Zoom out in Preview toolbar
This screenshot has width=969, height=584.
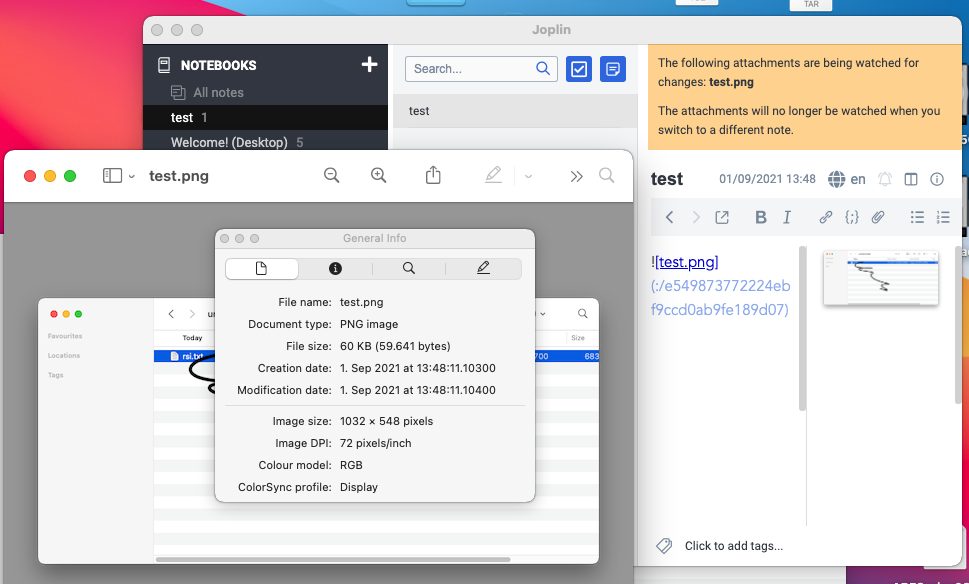(332, 176)
